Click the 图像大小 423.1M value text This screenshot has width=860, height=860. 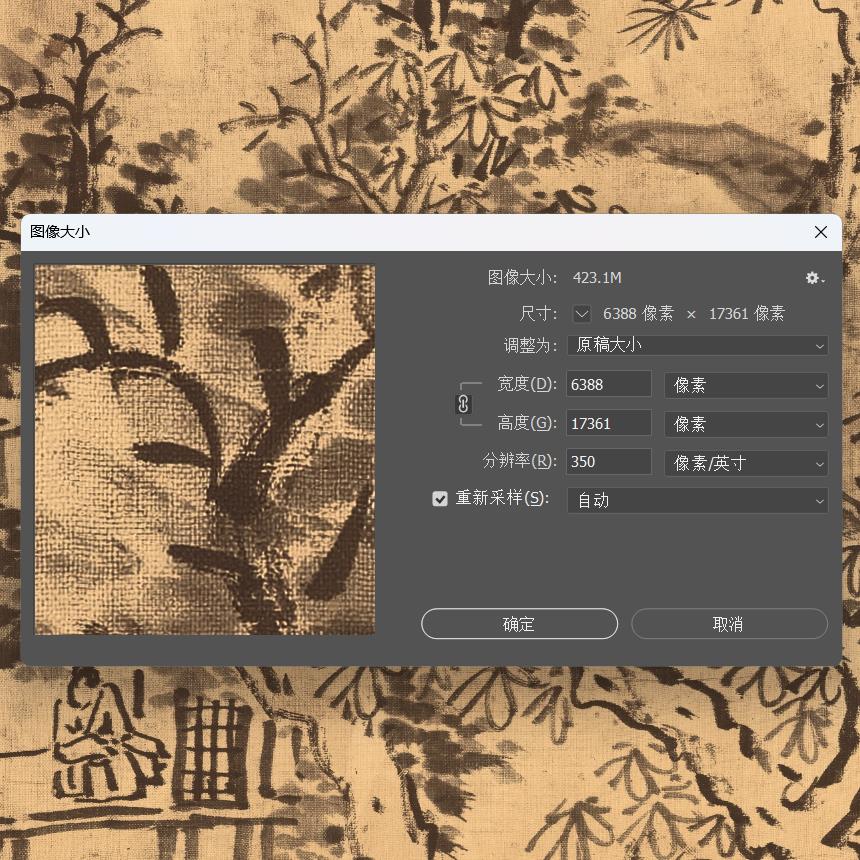597,278
